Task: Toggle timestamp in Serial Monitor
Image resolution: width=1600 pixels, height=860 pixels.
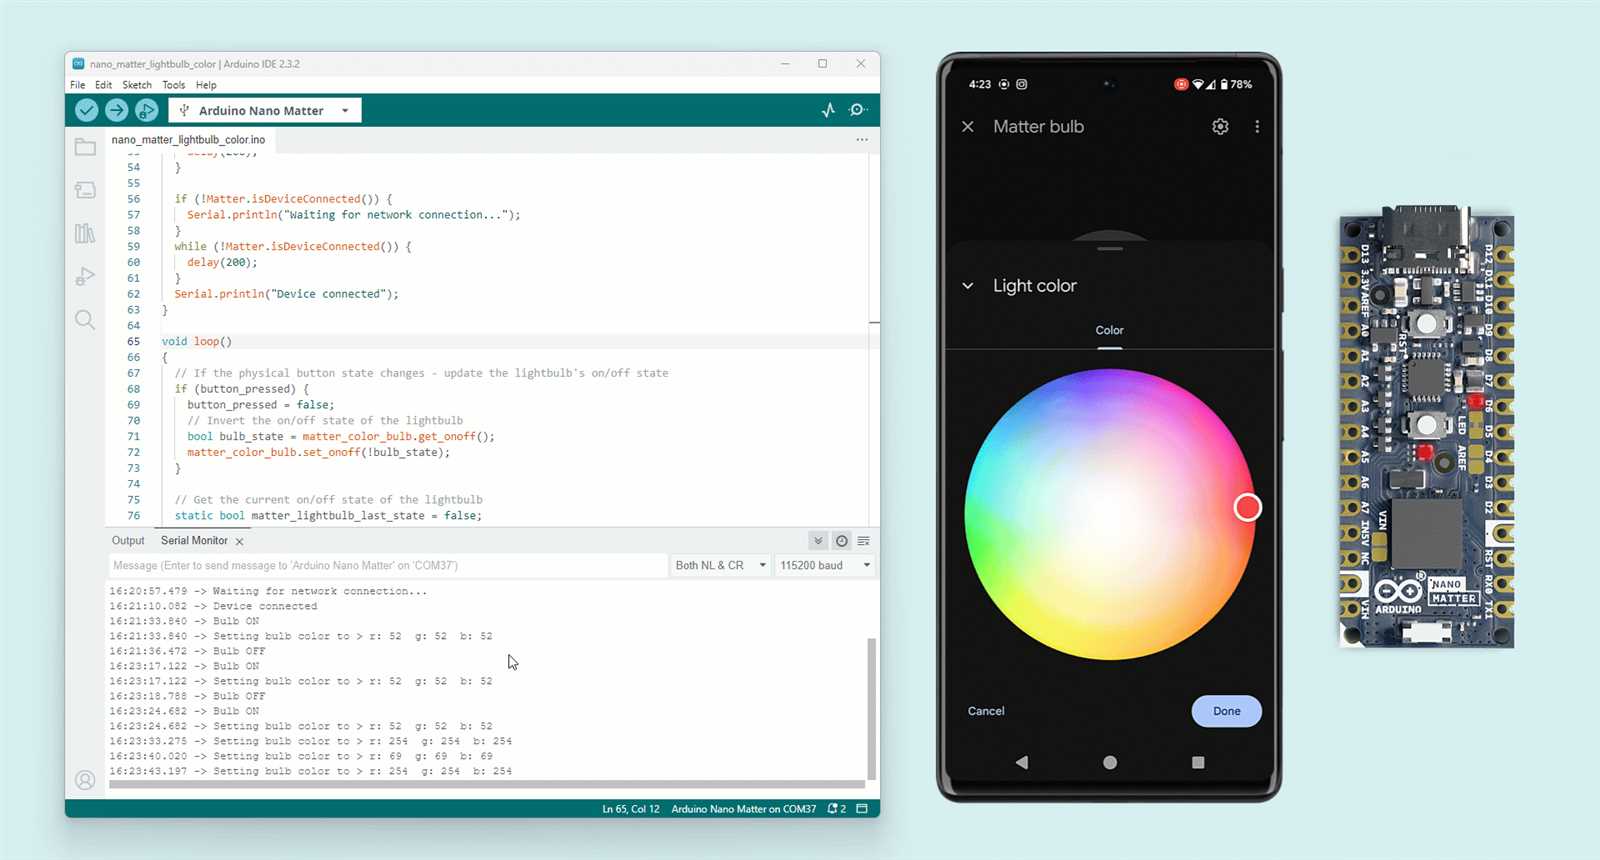Action: 842,541
